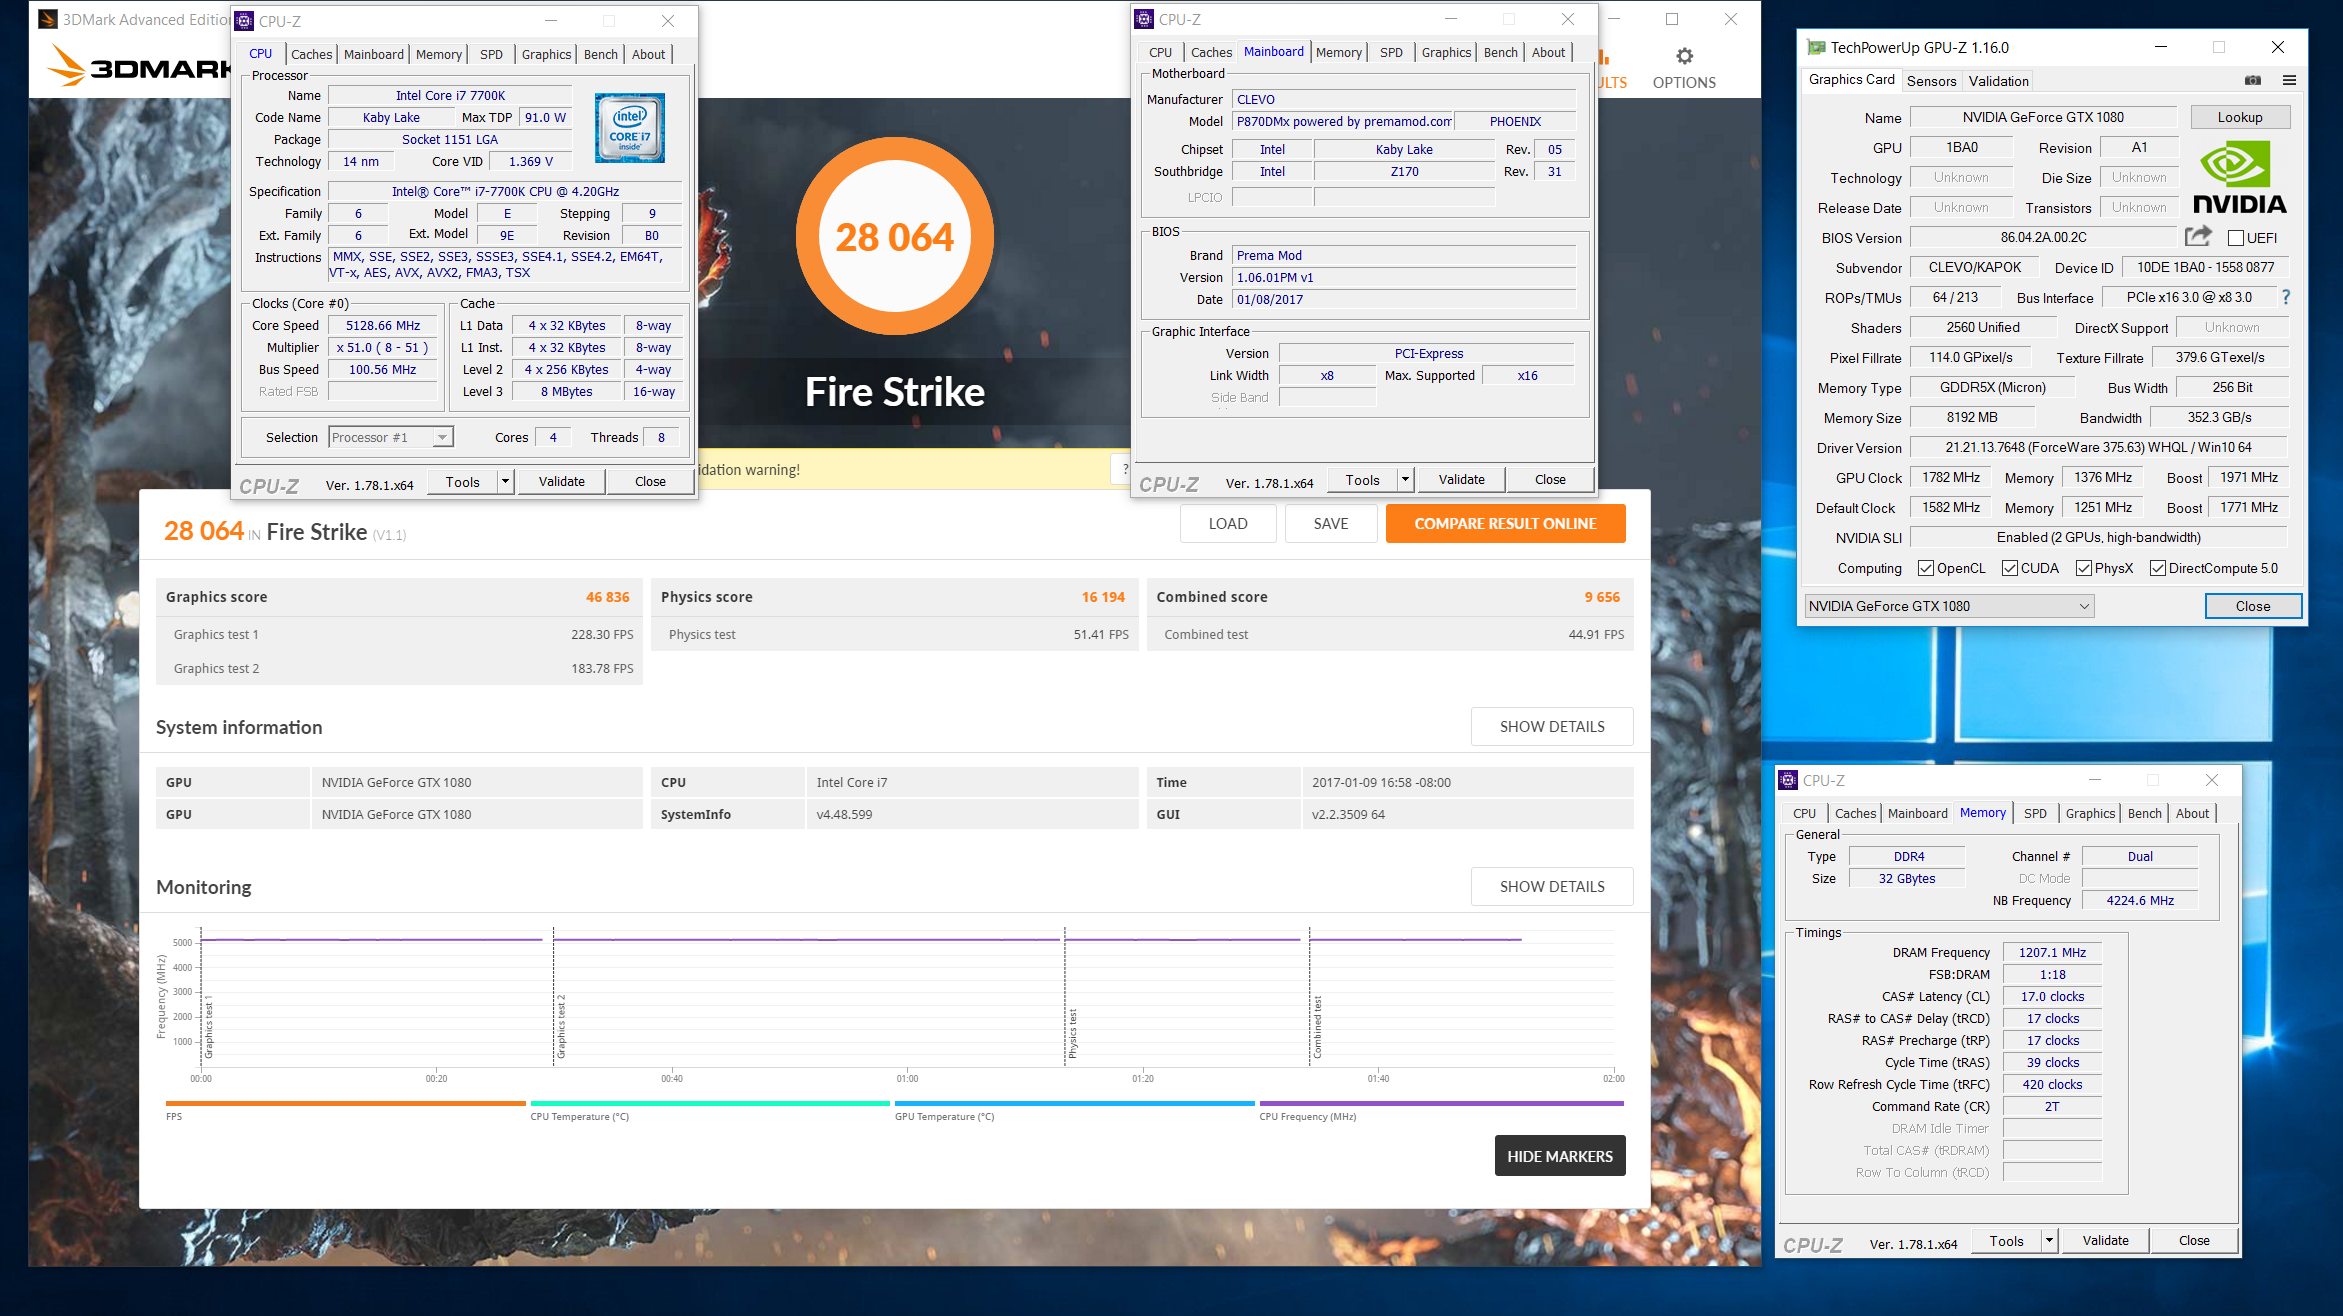The height and width of the screenshot is (1316, 2343).
Task: Click the Core Speed value 5128.66 MHz
Action: (x=383, y=325)
